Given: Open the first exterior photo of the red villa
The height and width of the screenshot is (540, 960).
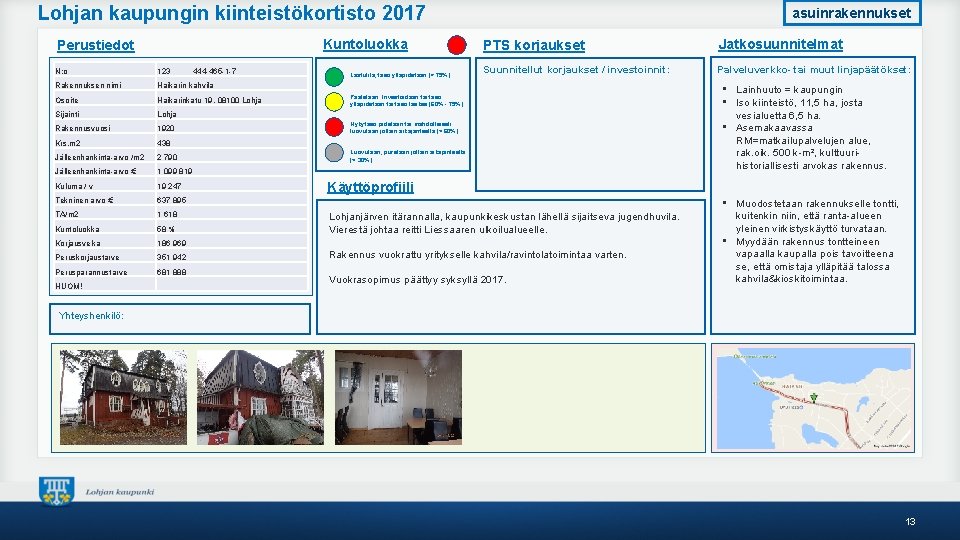Looking at the screenshot, I should pyautogui.click(x=123, y=397).
